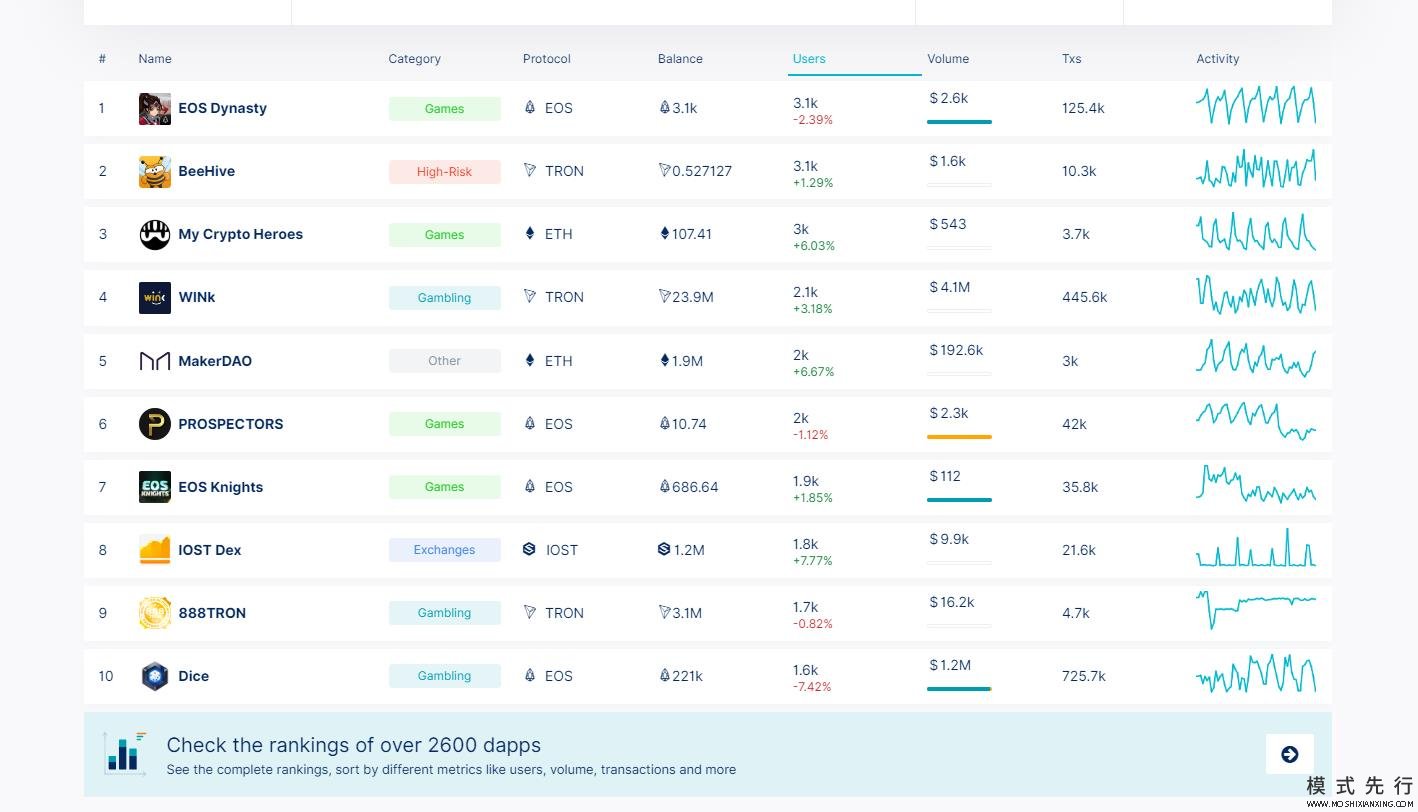
Task: Open the Dice name link
Action: [194, 676]
